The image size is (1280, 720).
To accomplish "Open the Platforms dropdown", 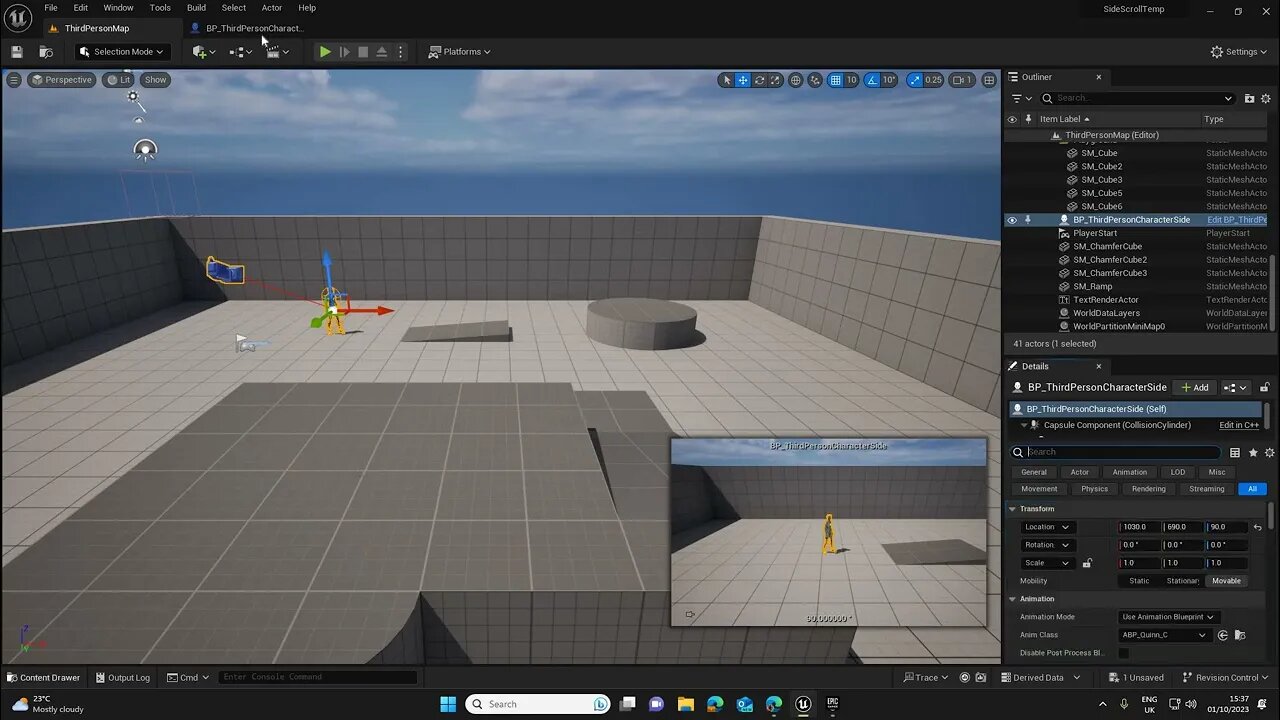I will pos(460,51).
